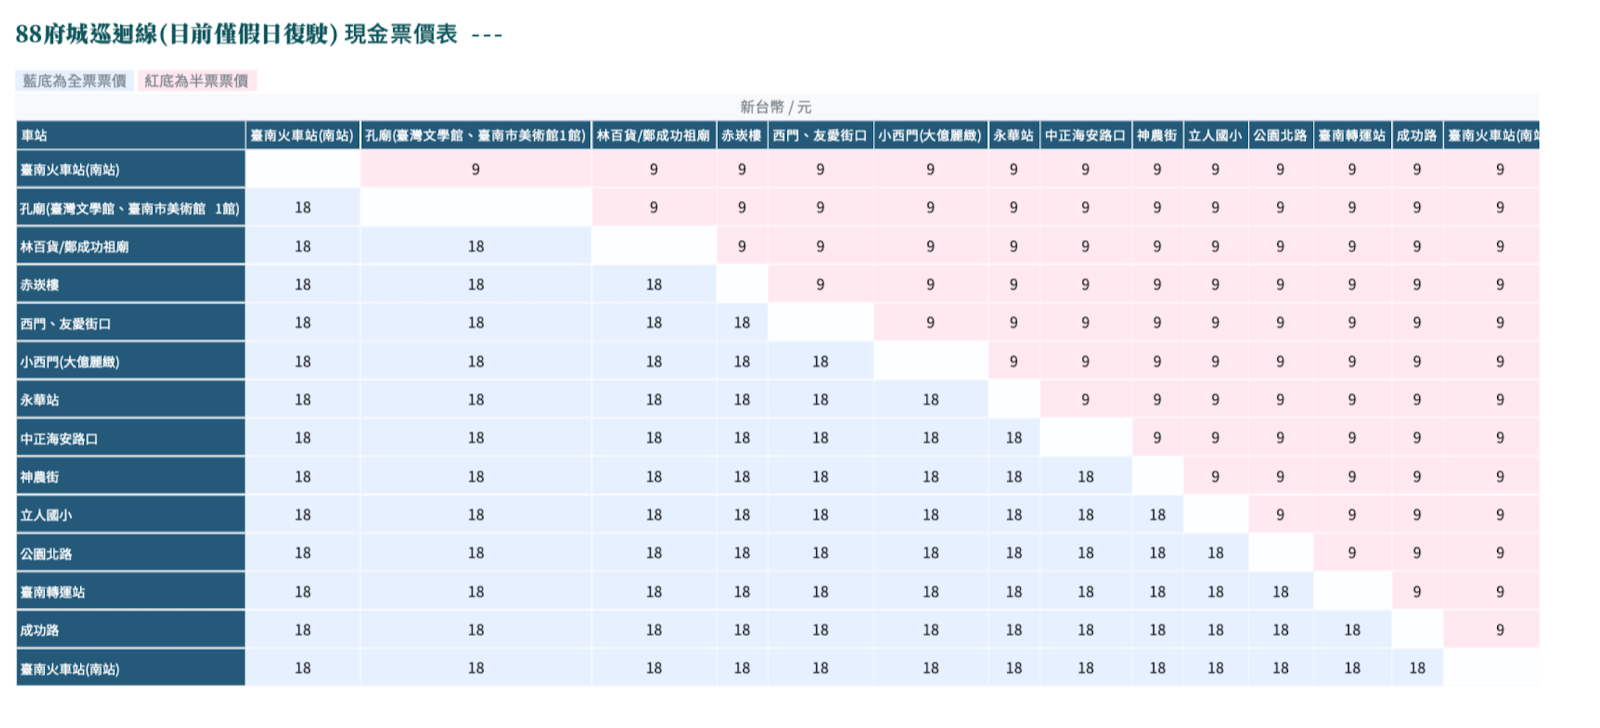Click fare 18 in 公園北路 row, 立人國小 column

tap(1216, 553)
